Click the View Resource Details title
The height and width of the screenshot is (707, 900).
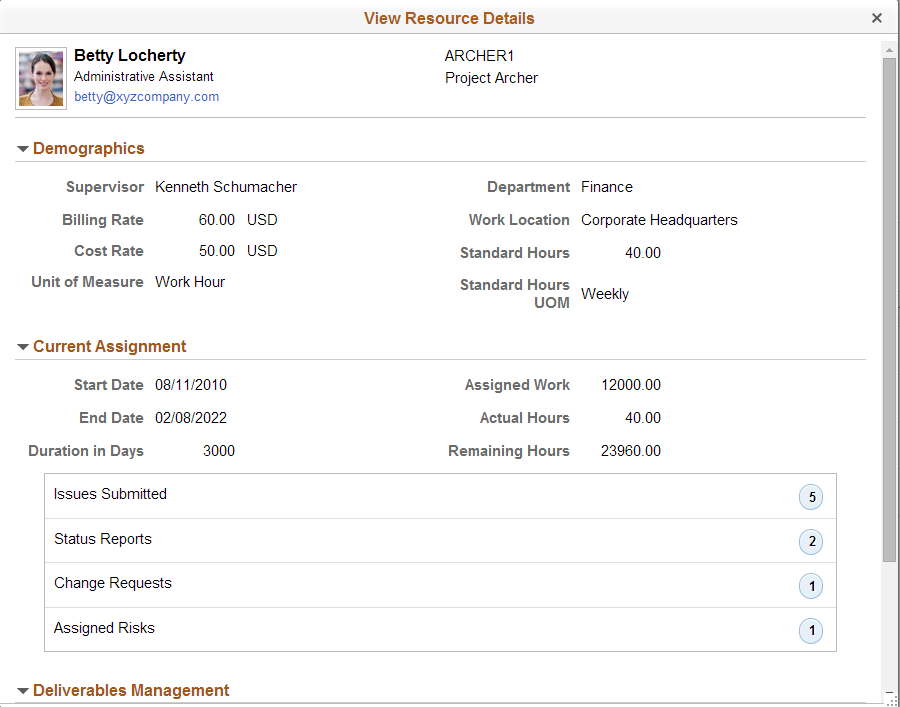pos(448,18)
